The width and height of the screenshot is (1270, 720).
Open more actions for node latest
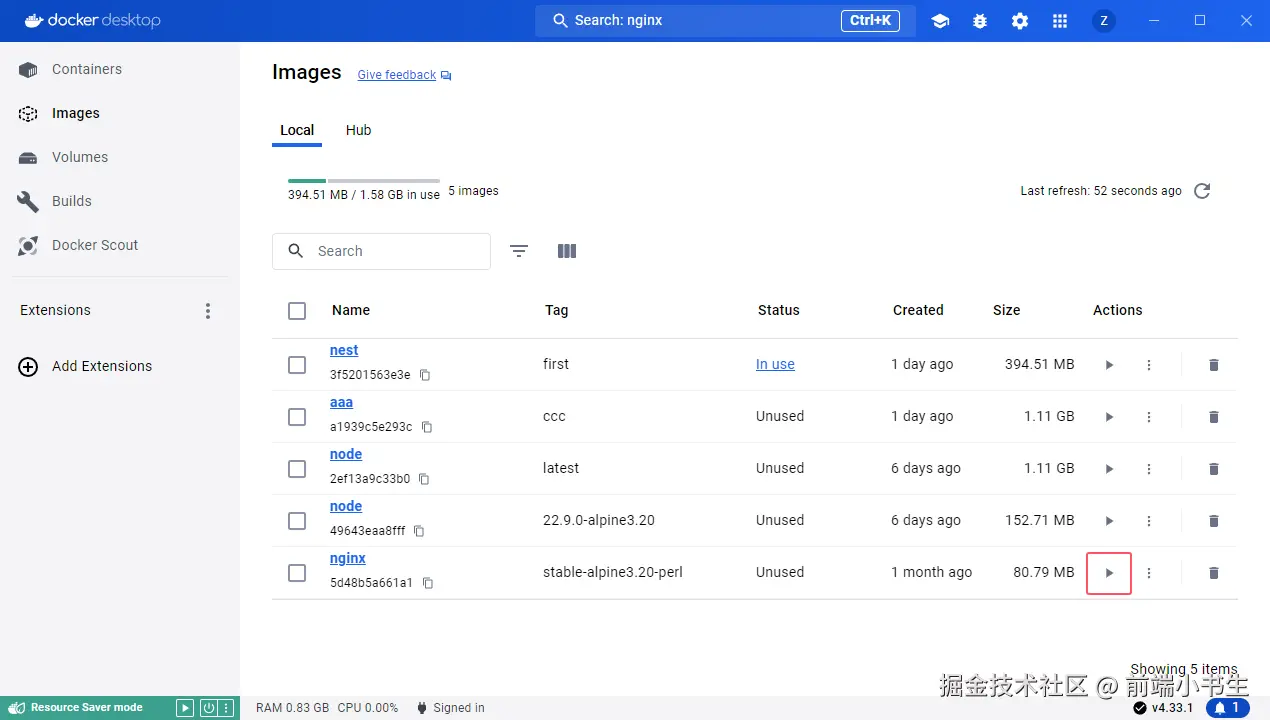(x=1149, y=469)
